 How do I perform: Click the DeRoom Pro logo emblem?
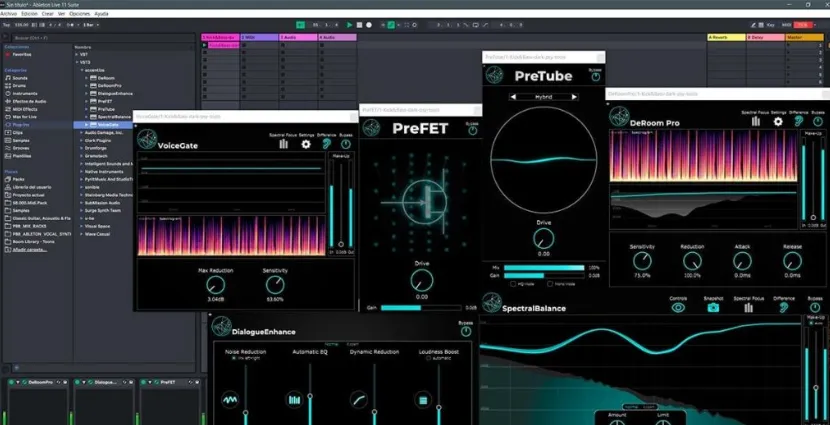pos(619,116)
